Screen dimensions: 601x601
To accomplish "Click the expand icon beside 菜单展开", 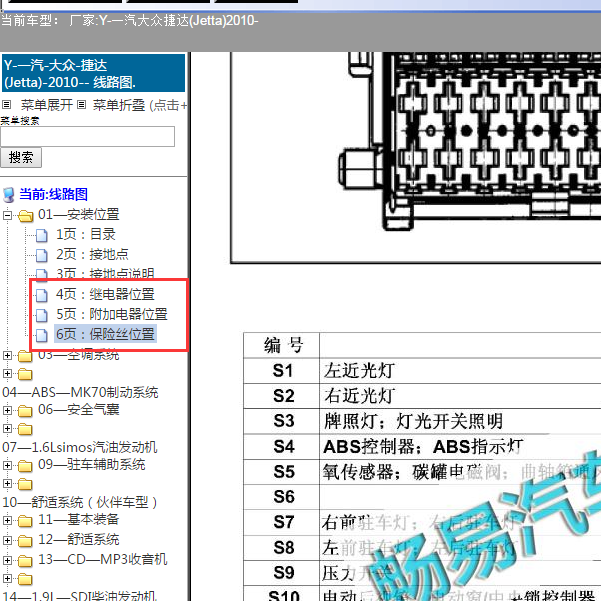I will (x=7, y=105).
